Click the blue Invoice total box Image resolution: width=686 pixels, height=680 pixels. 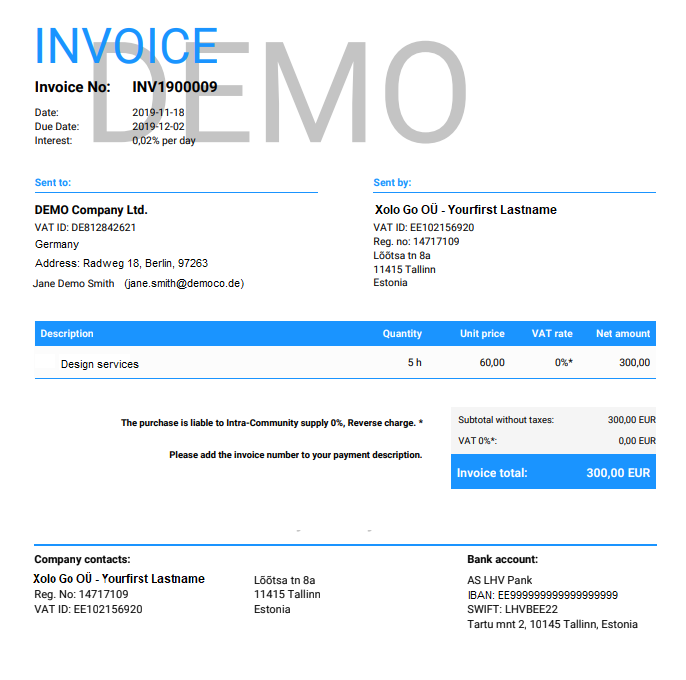tap(553, 472)
